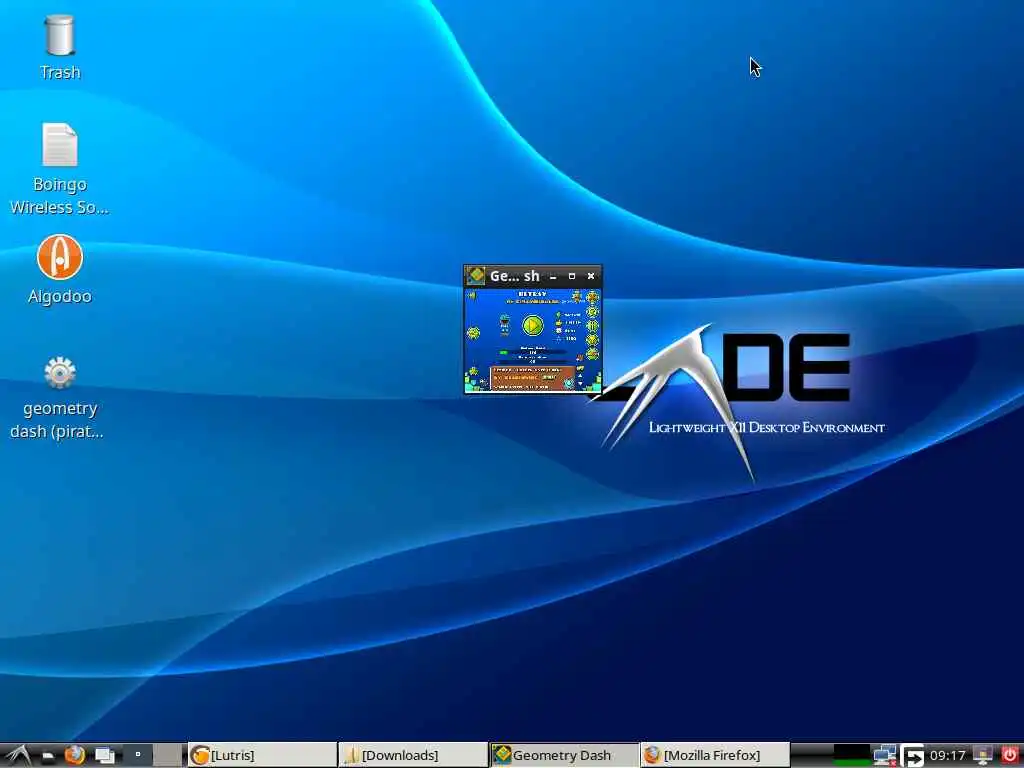
Task: Click the cyan round button on comment panel
Action: tap(569, 383)
